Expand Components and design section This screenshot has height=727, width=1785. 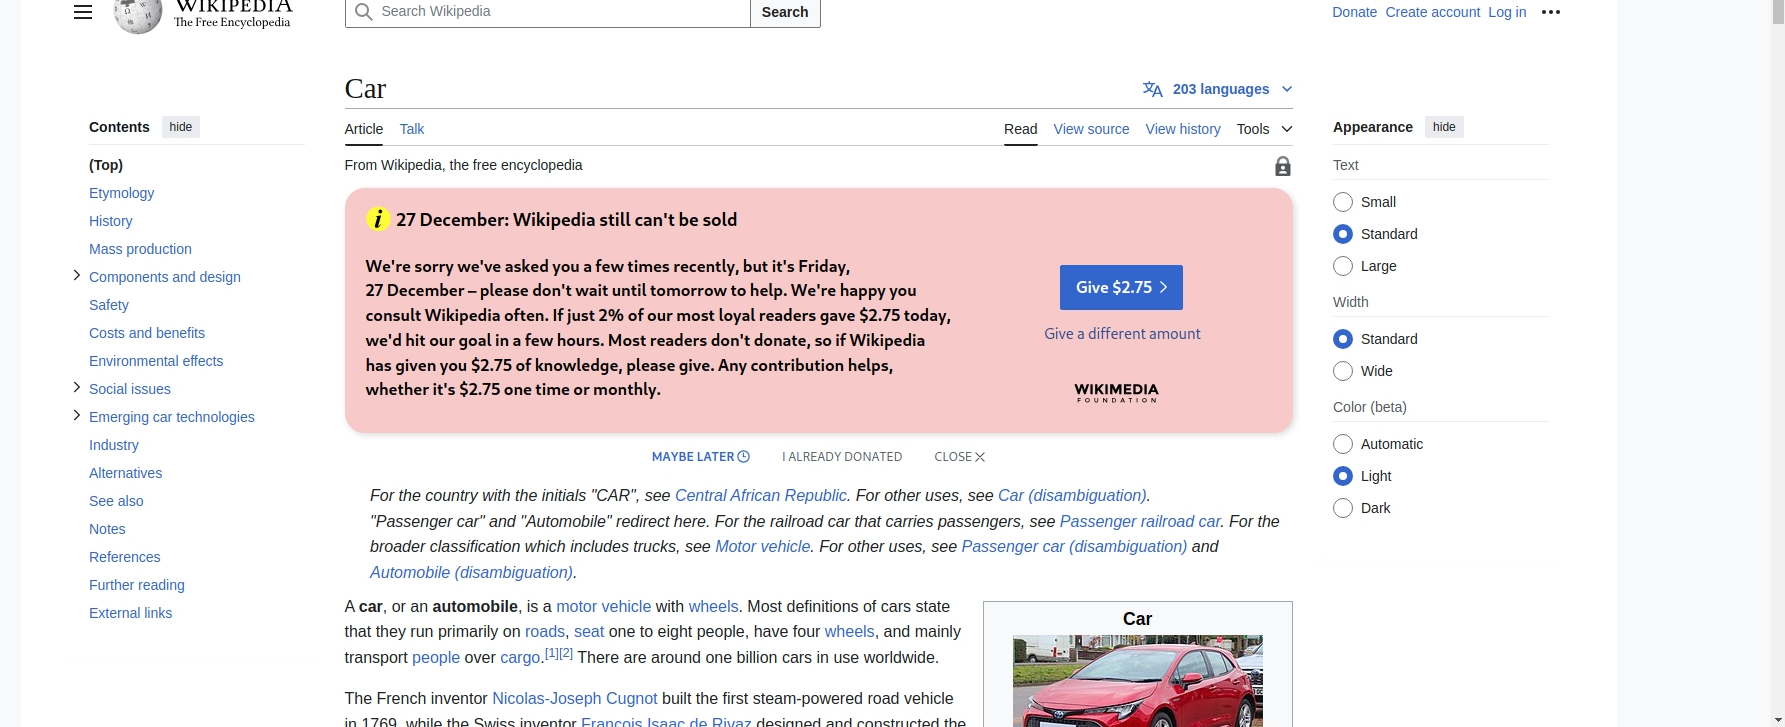77,275
